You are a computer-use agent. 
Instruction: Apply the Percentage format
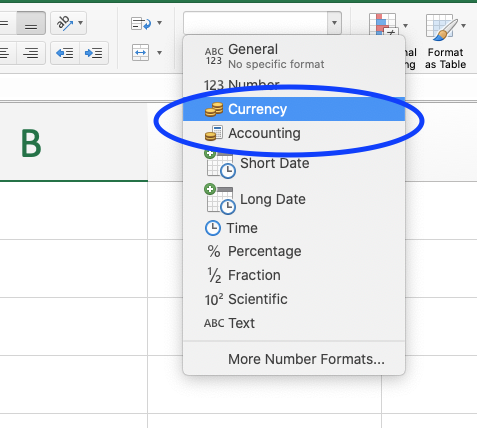pyautogui.click(x=294, y=251)
